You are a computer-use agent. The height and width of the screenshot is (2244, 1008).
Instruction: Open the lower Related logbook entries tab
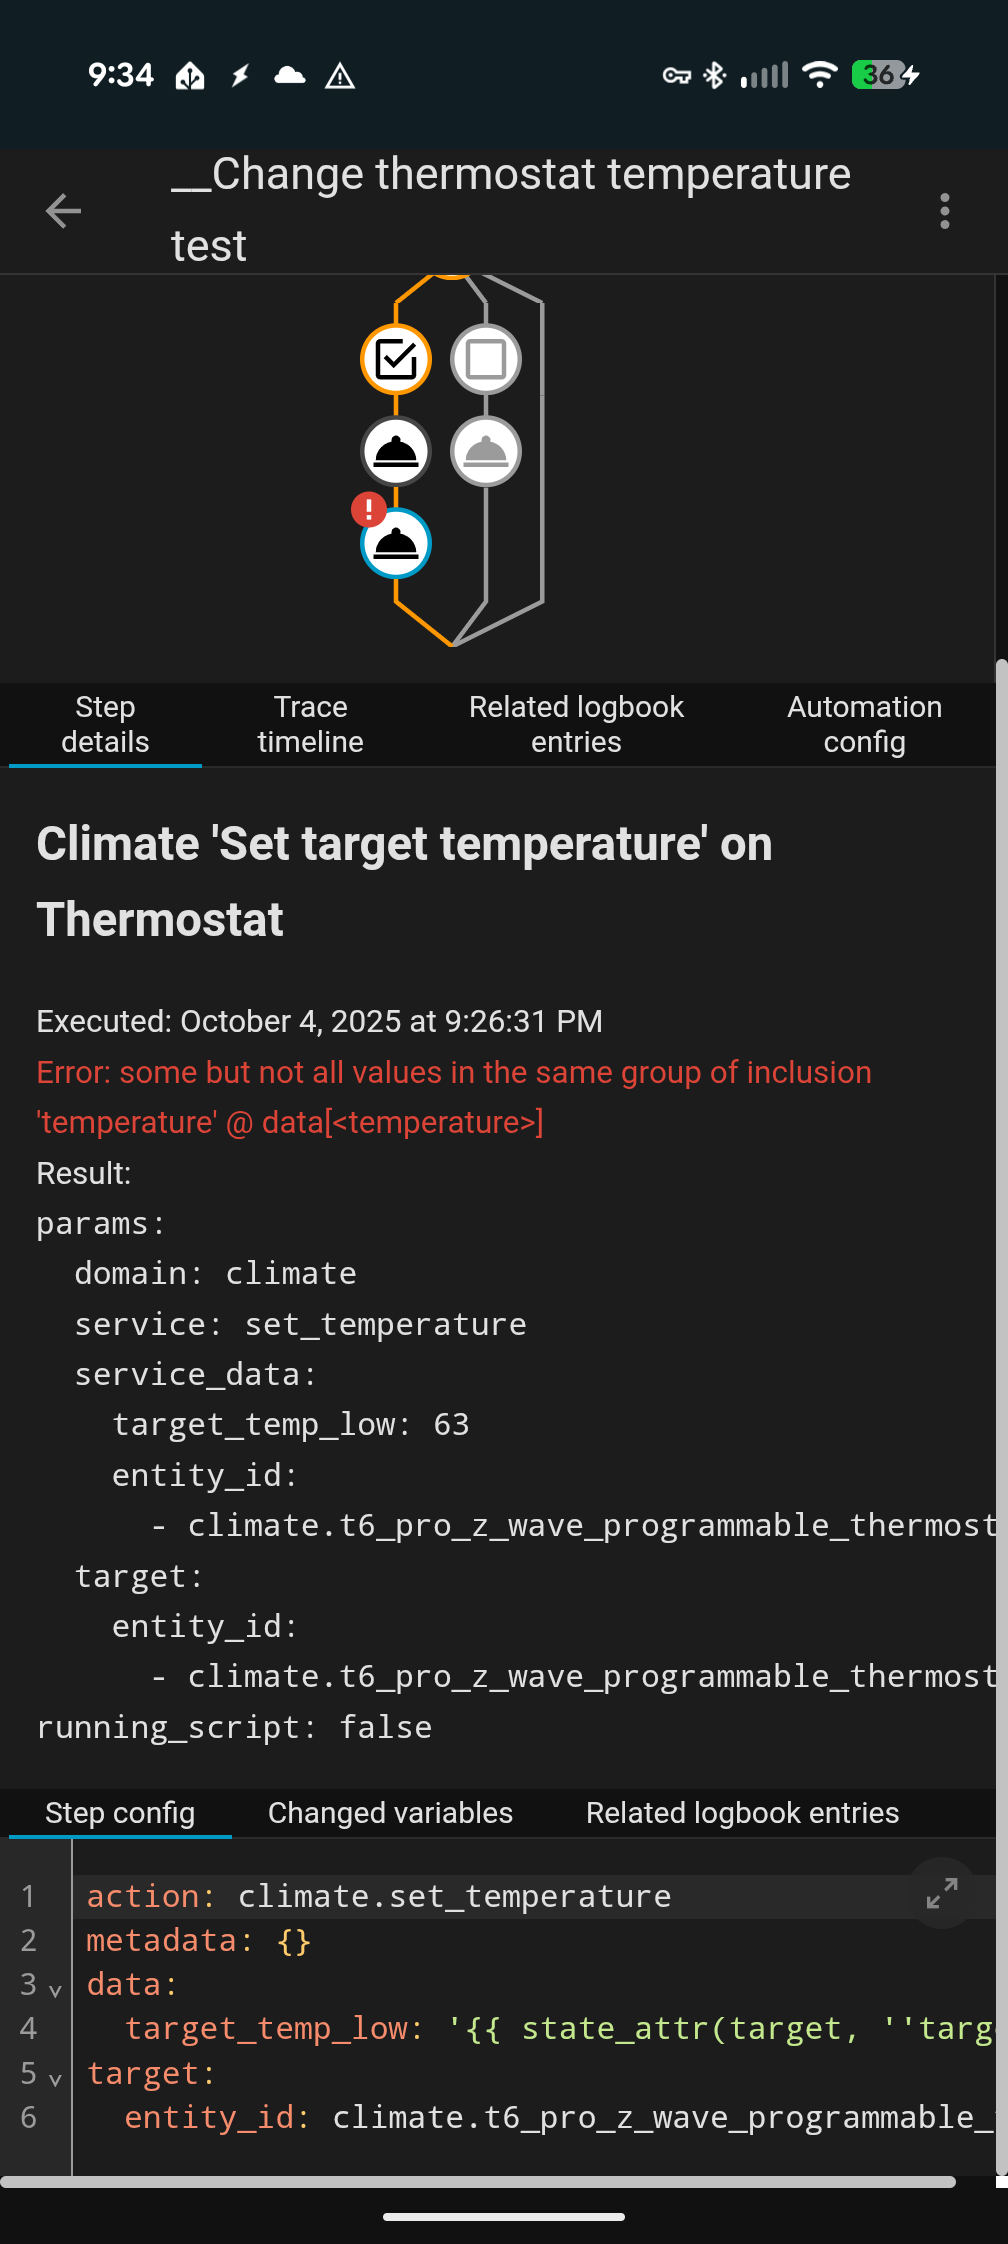[742, 1813]
